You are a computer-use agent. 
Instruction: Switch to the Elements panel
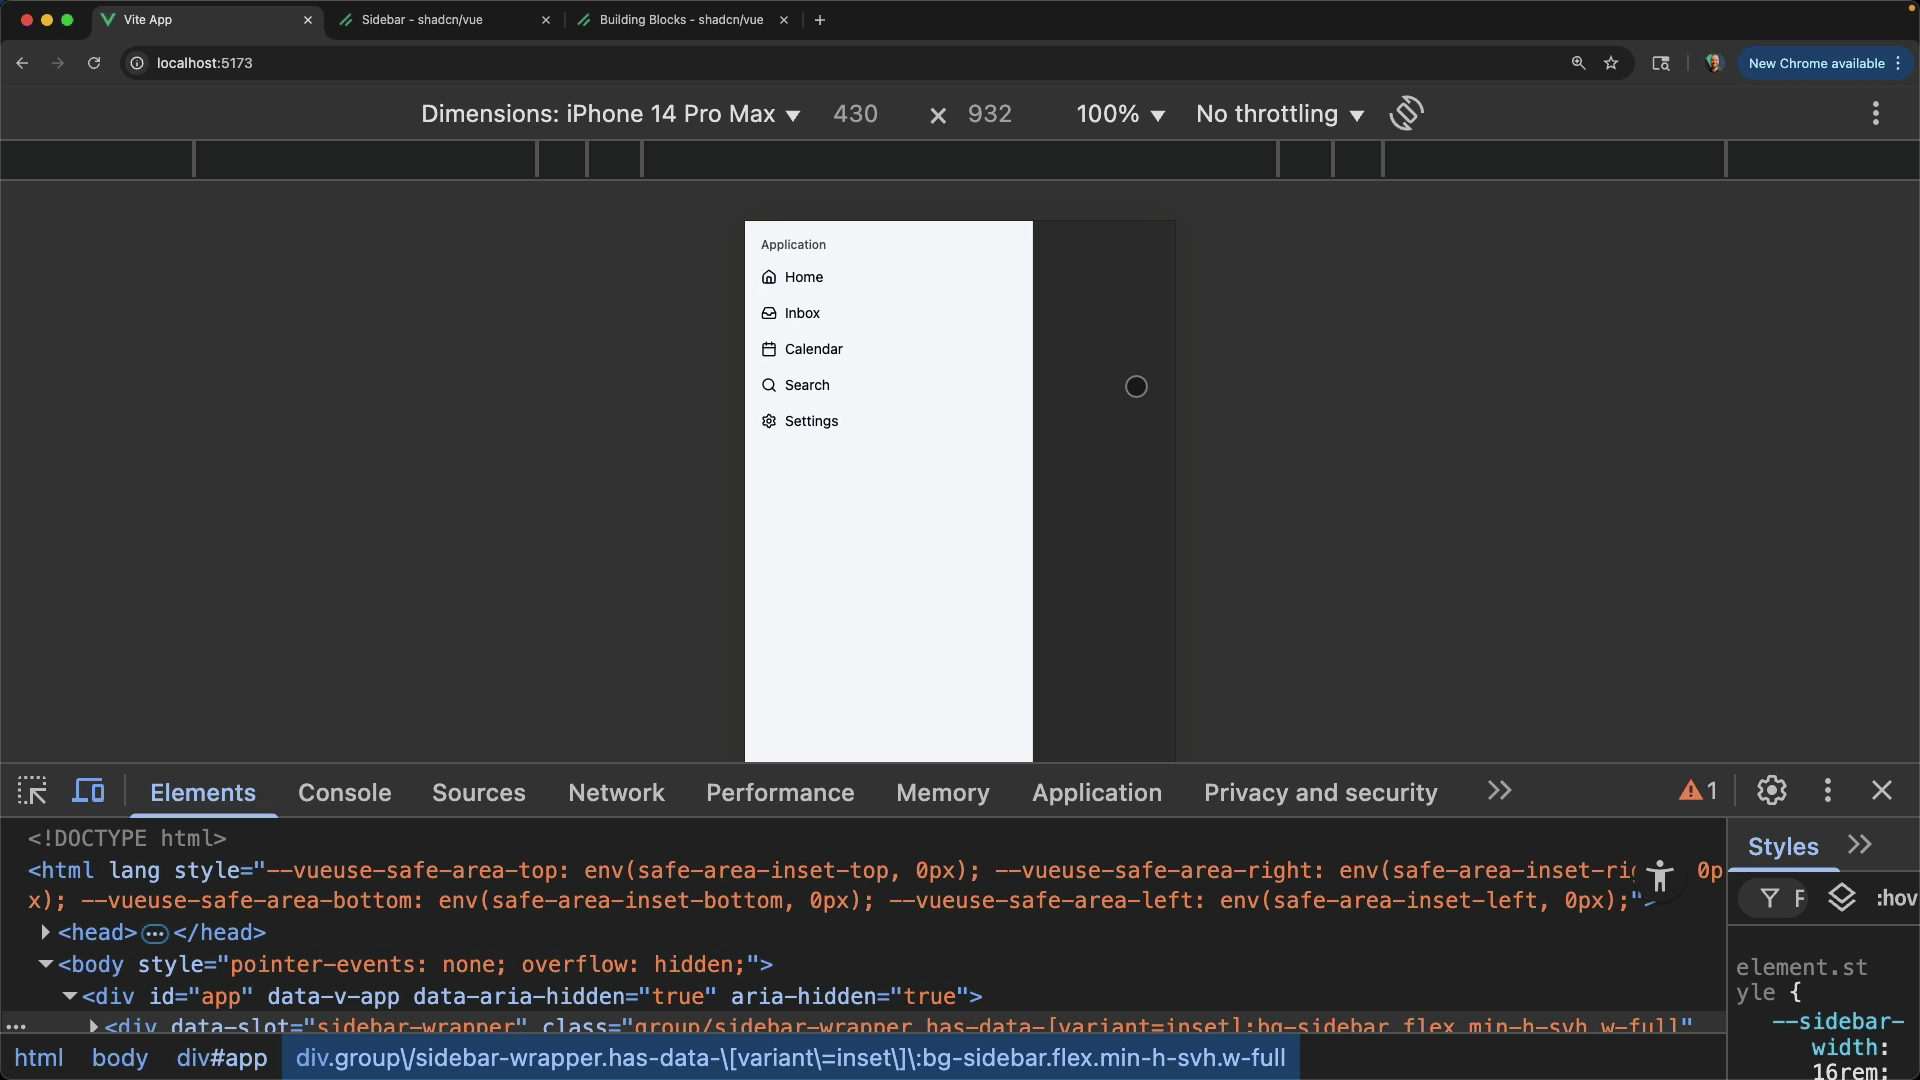point(203,793)
